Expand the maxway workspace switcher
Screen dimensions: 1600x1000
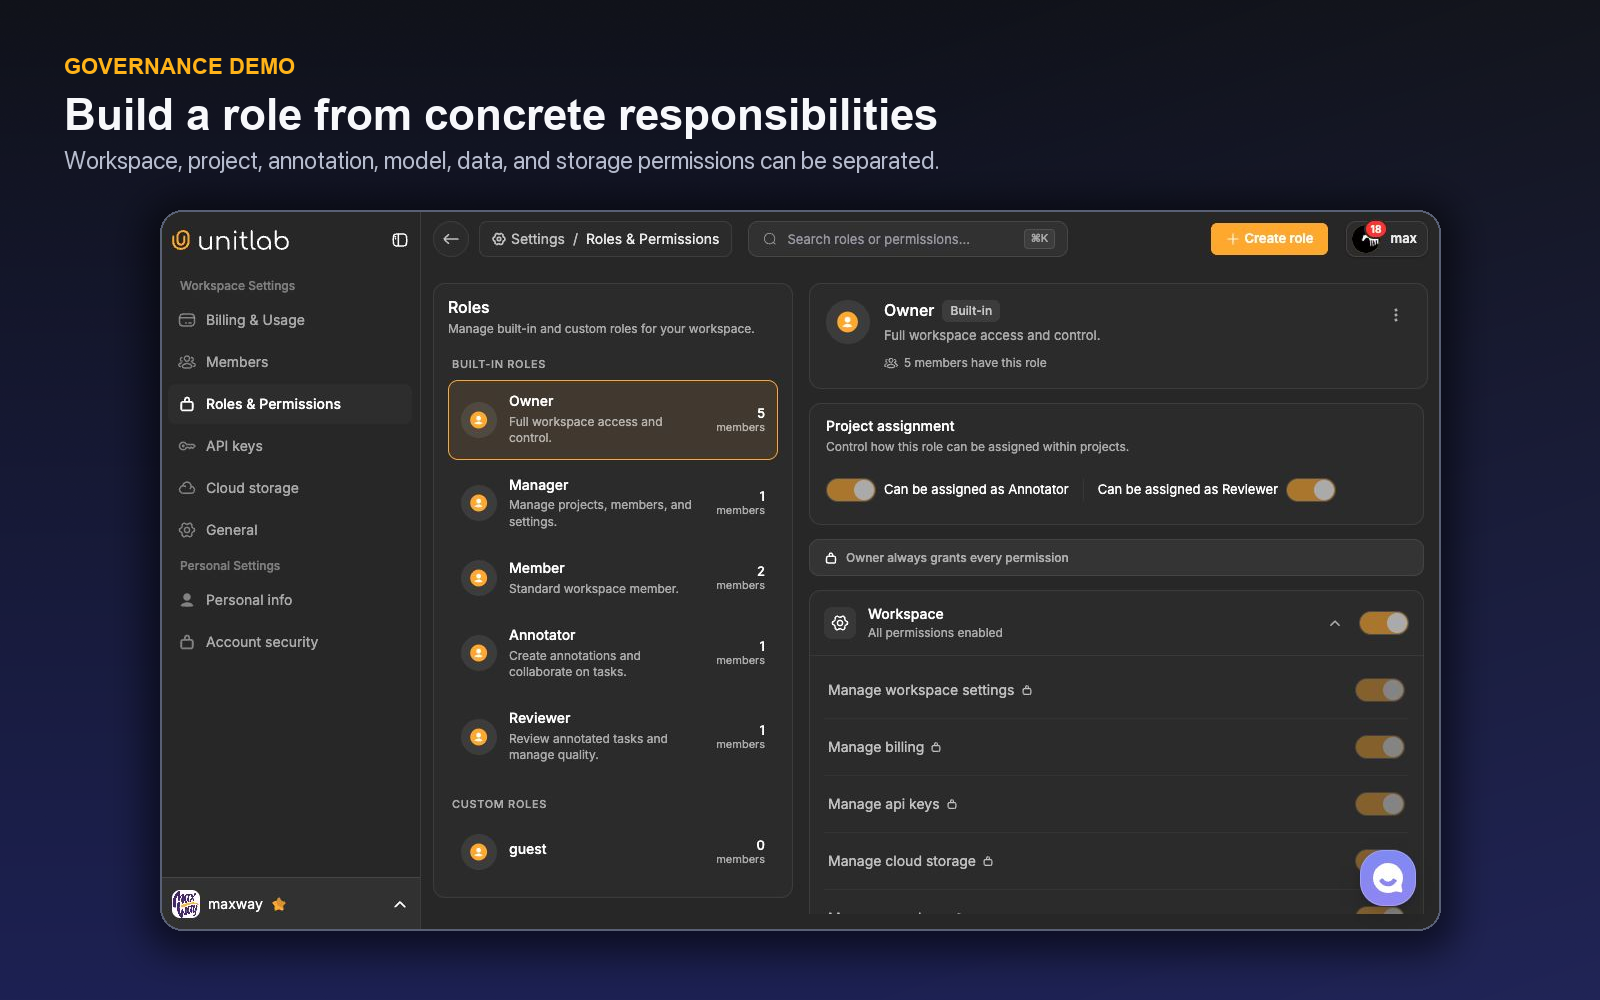[400, 904]
